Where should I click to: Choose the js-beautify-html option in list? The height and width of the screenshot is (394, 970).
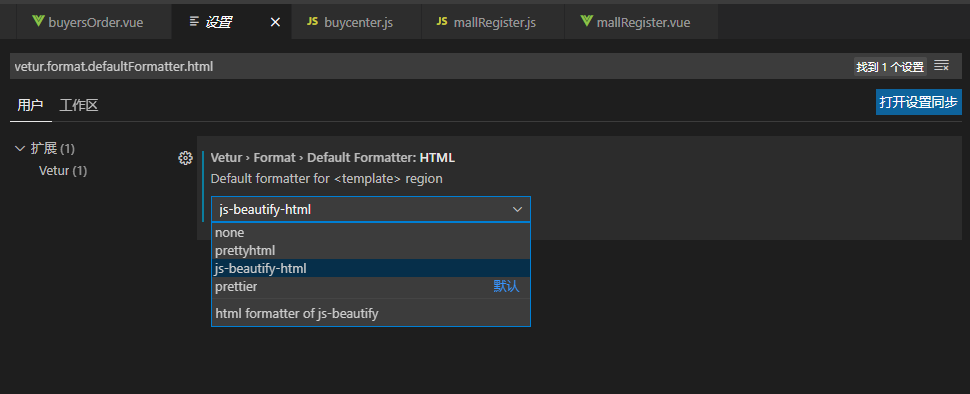(371, 268)
